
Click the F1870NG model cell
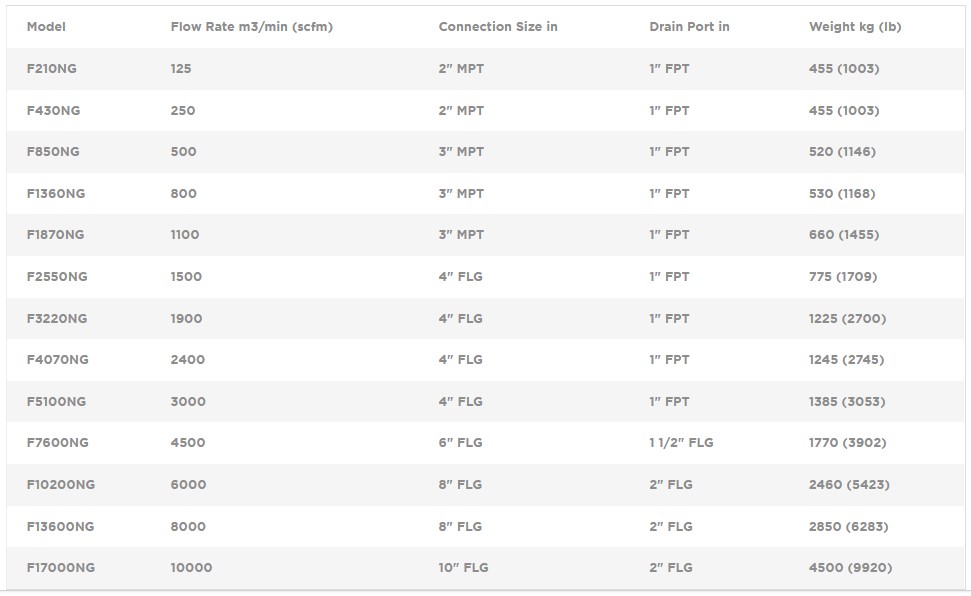[55, 235]
